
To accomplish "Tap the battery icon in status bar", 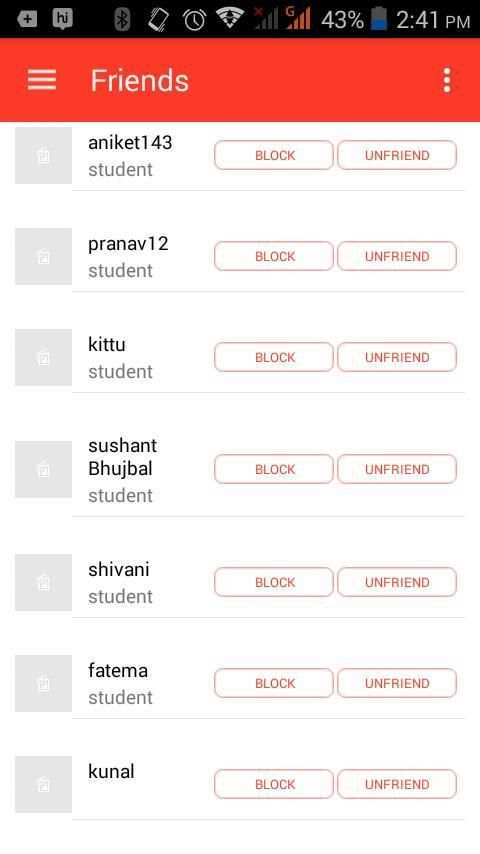I will [379, 19].
